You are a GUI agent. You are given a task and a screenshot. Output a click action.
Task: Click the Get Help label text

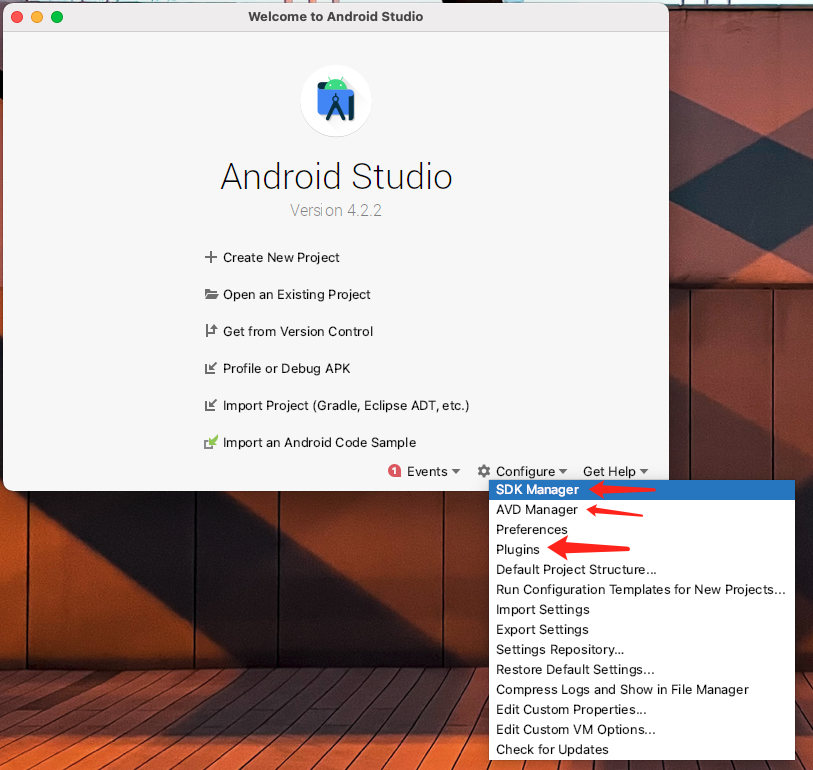click(x=609, y=471)
